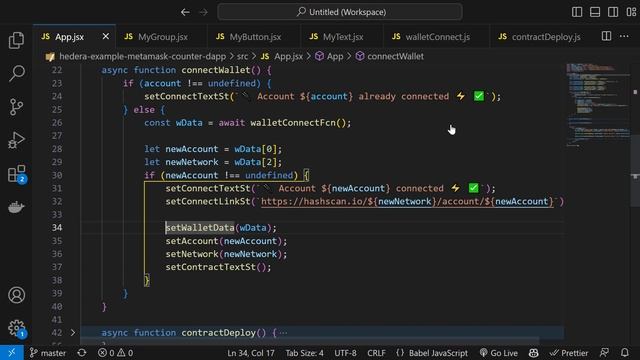Viewport: 640px width, 360px height.
Task: Synchronize changes in status bar
Action: tap(82, 353)
